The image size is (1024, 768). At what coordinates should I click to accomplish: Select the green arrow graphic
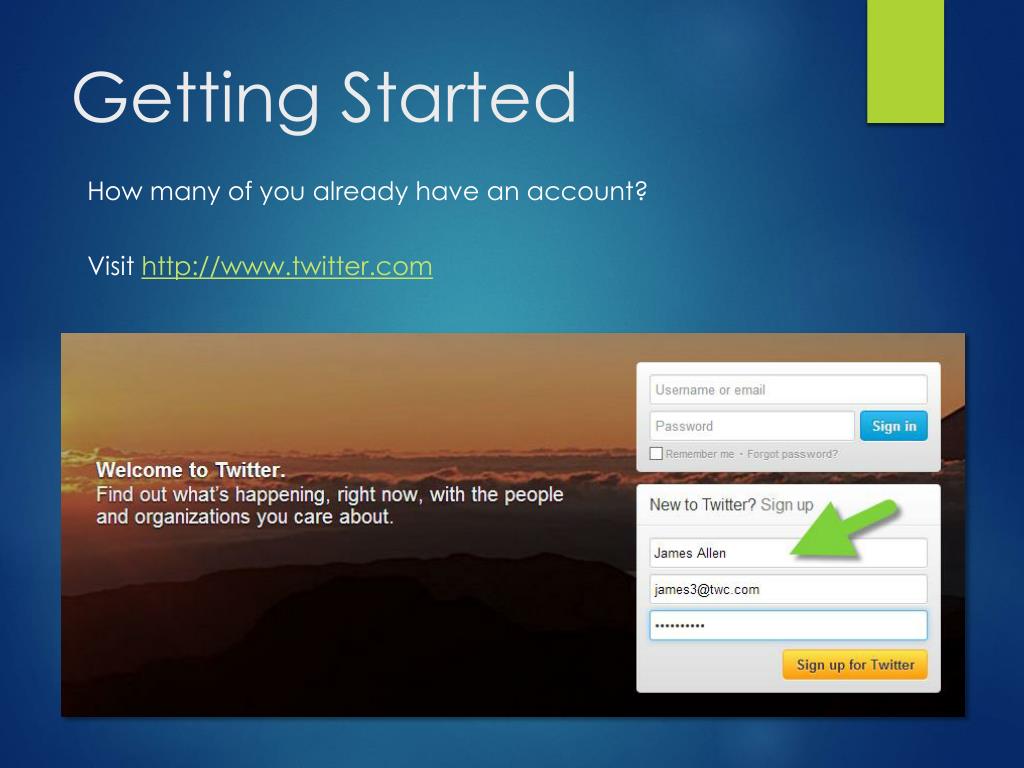coord(846,528)
